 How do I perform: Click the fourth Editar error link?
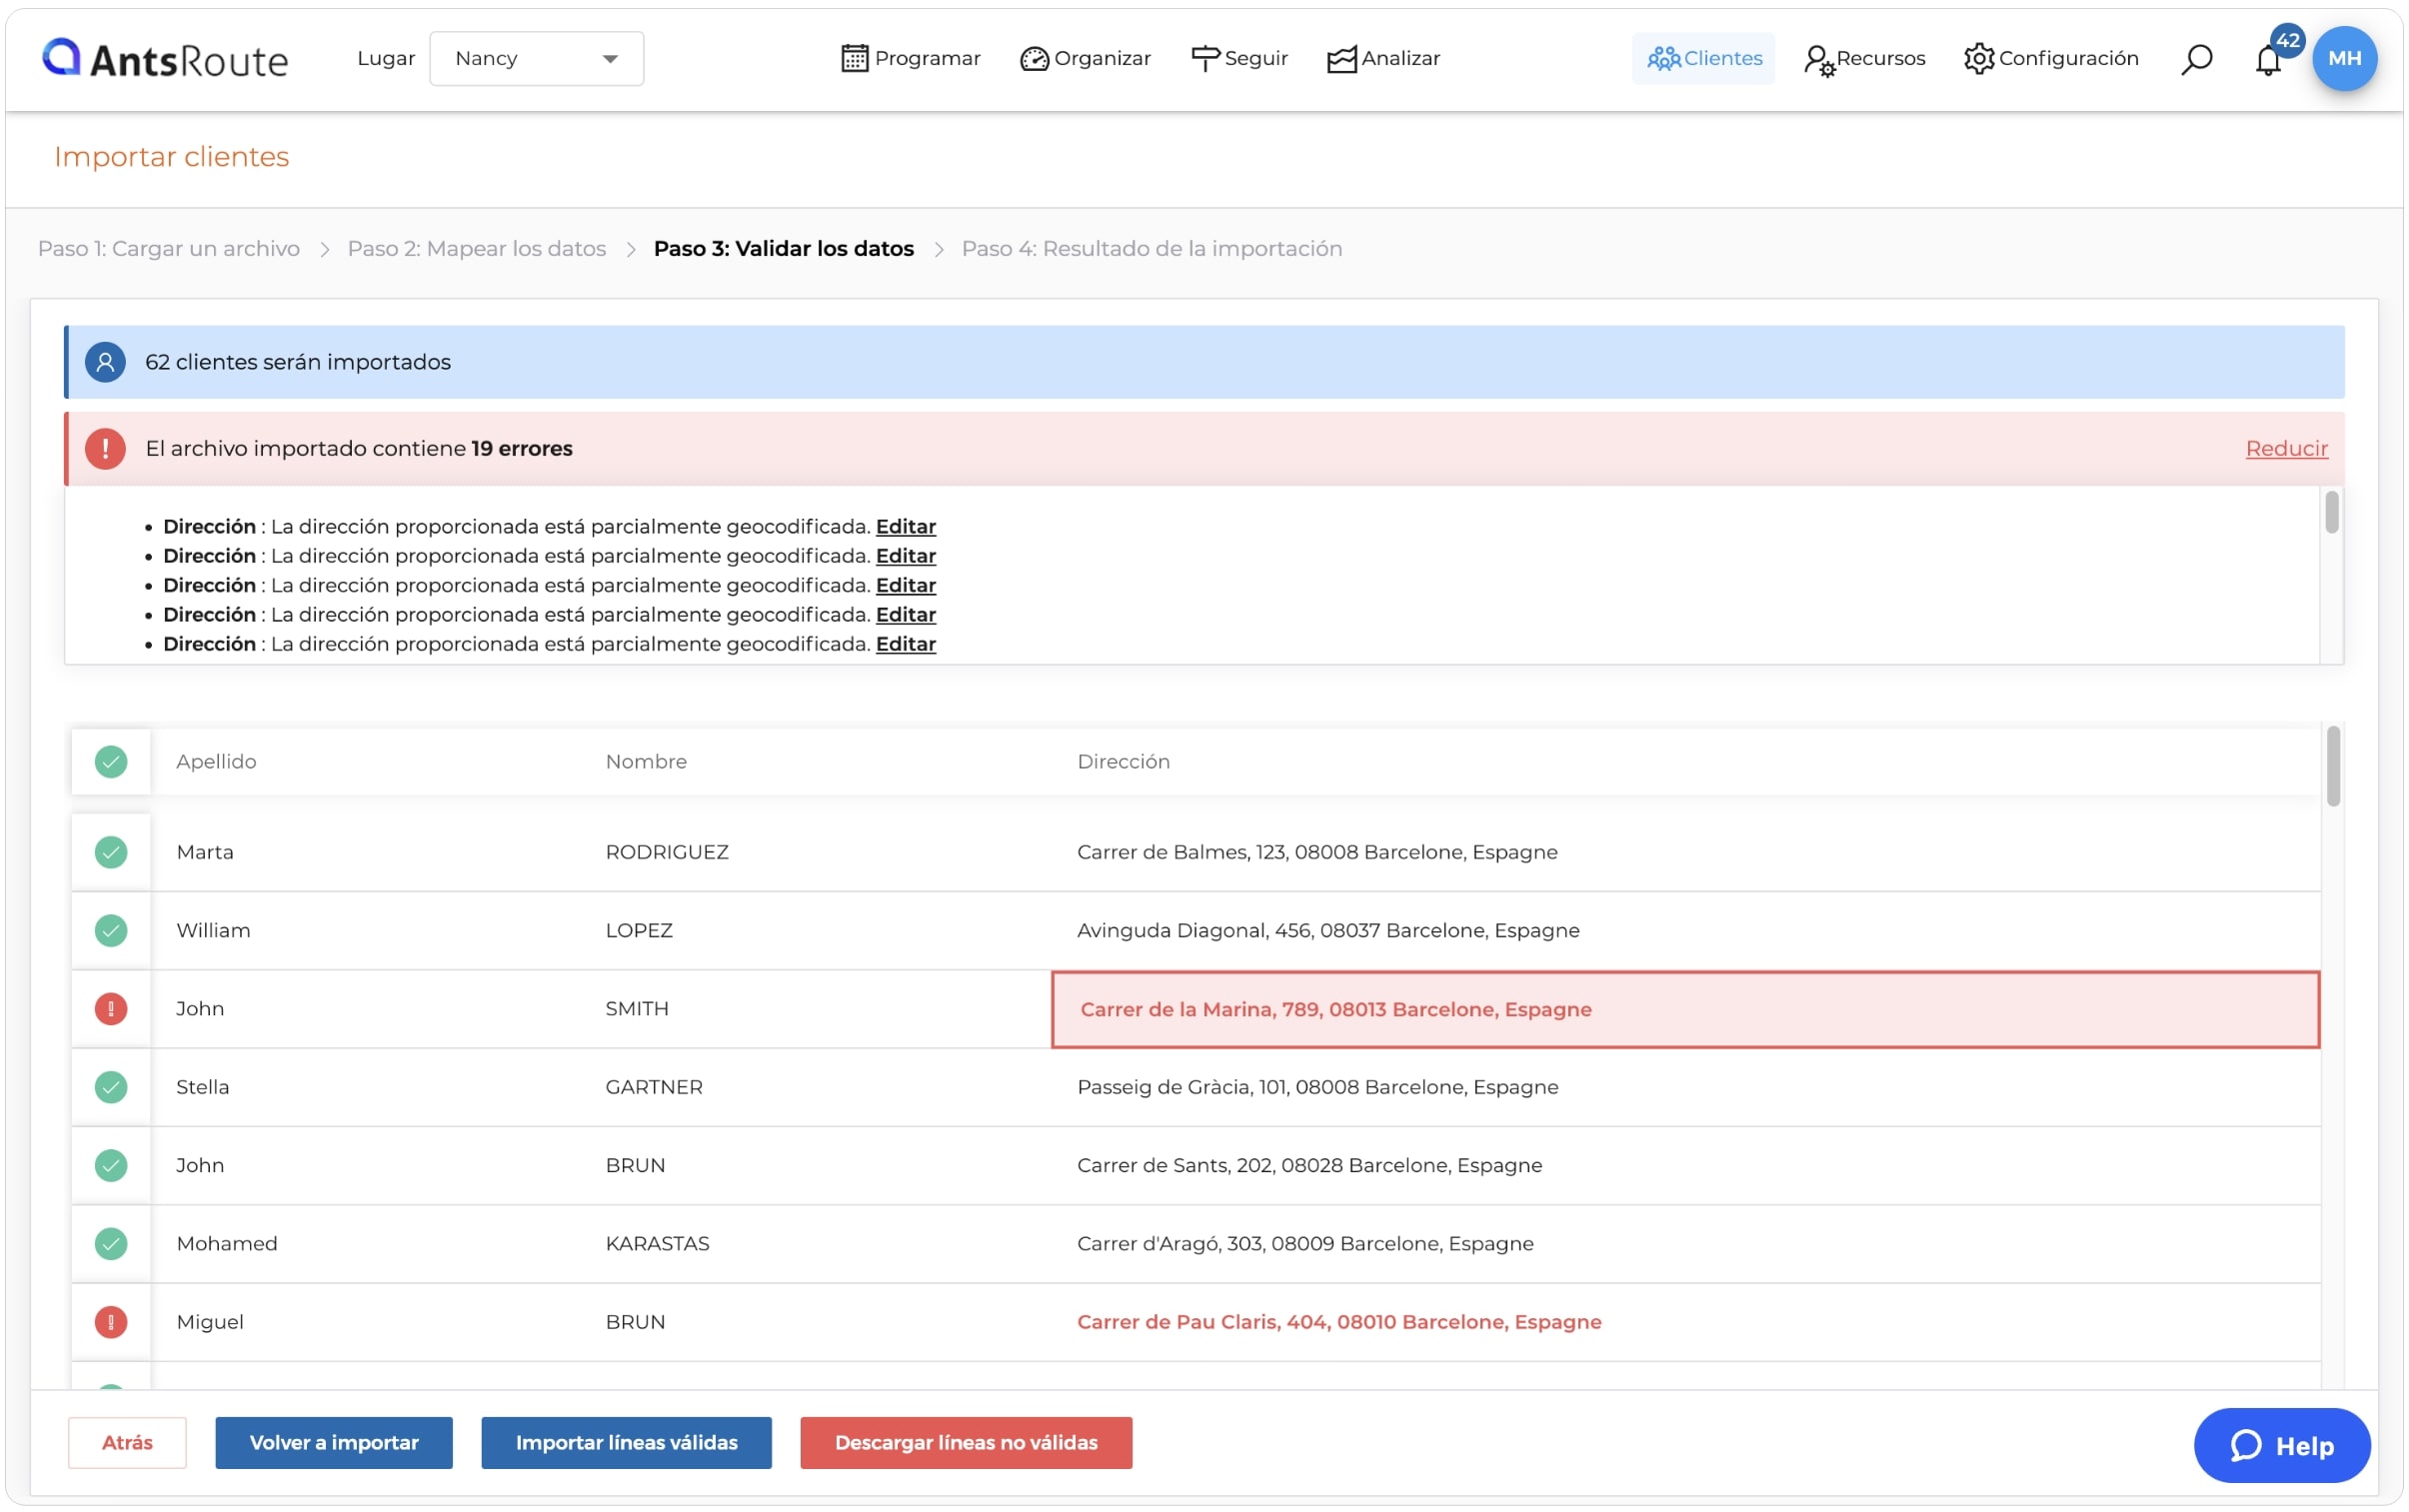tap(905, 614)
